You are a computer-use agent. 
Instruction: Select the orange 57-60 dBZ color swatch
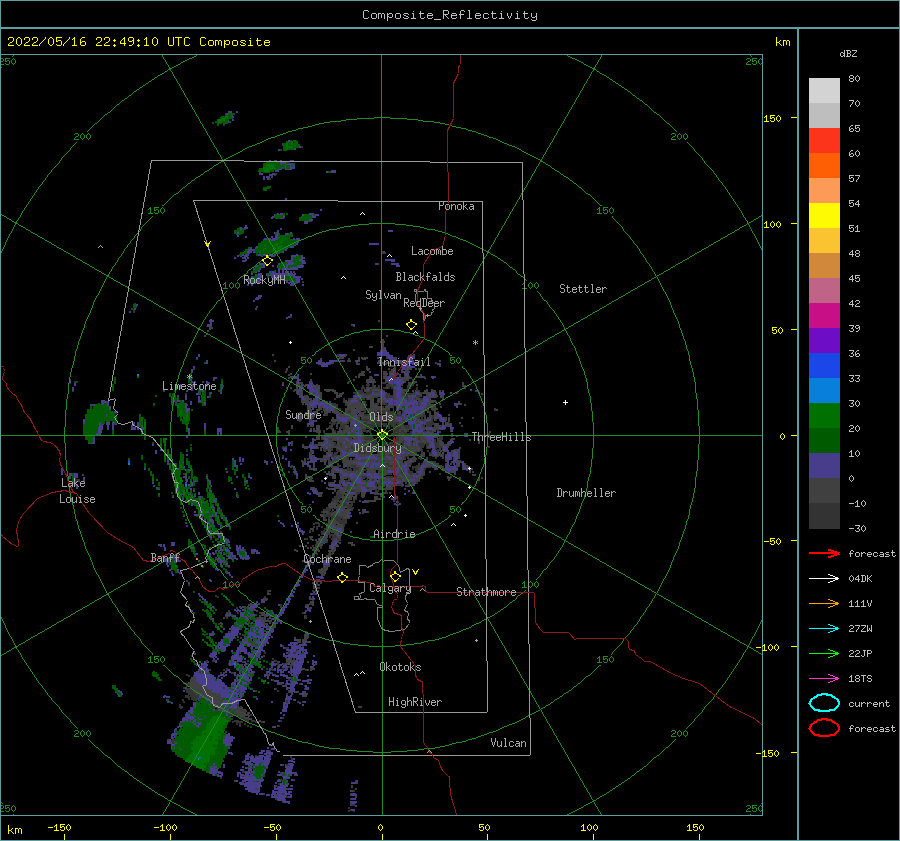coord(824,165)
